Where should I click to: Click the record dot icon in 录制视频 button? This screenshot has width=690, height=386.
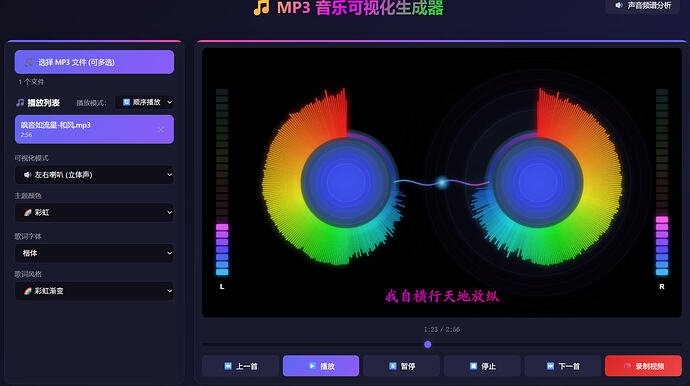click(x=628, y=366)
